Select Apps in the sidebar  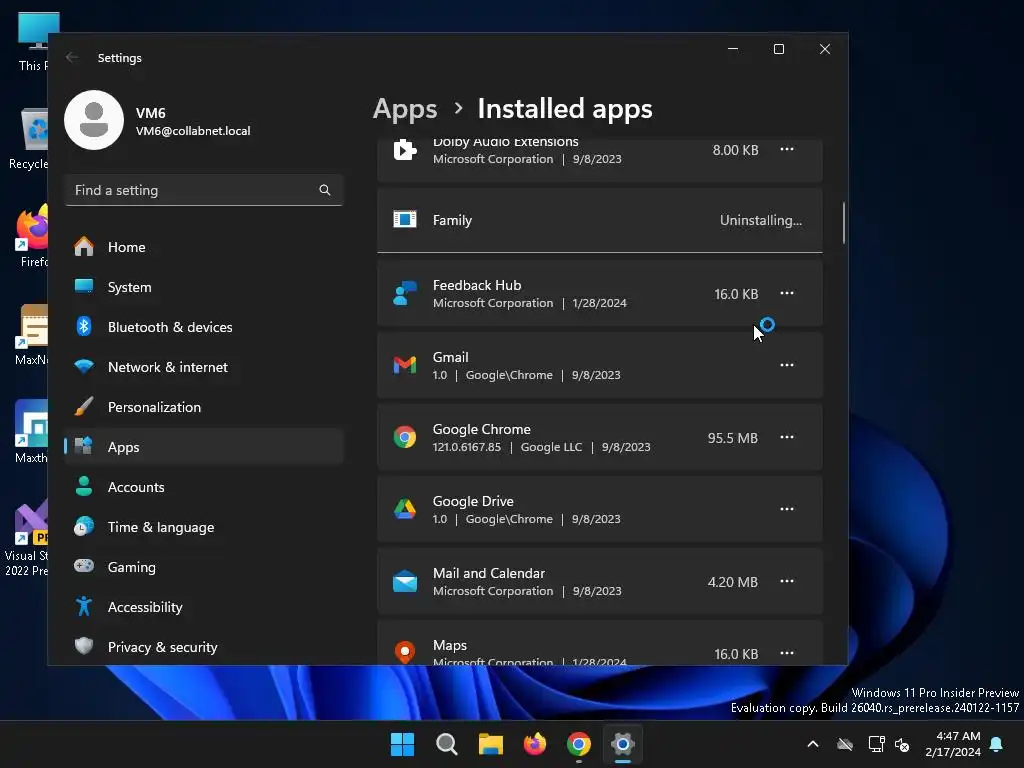204,447
